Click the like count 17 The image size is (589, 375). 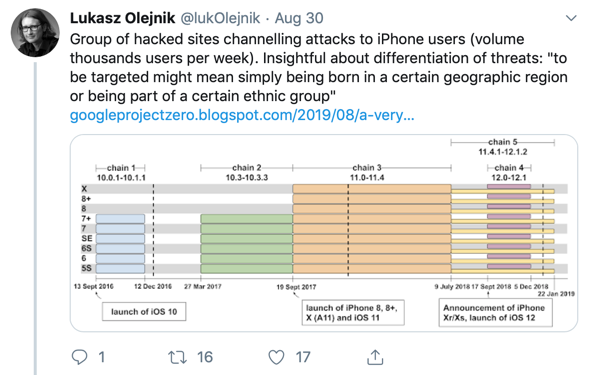point(303,357)
